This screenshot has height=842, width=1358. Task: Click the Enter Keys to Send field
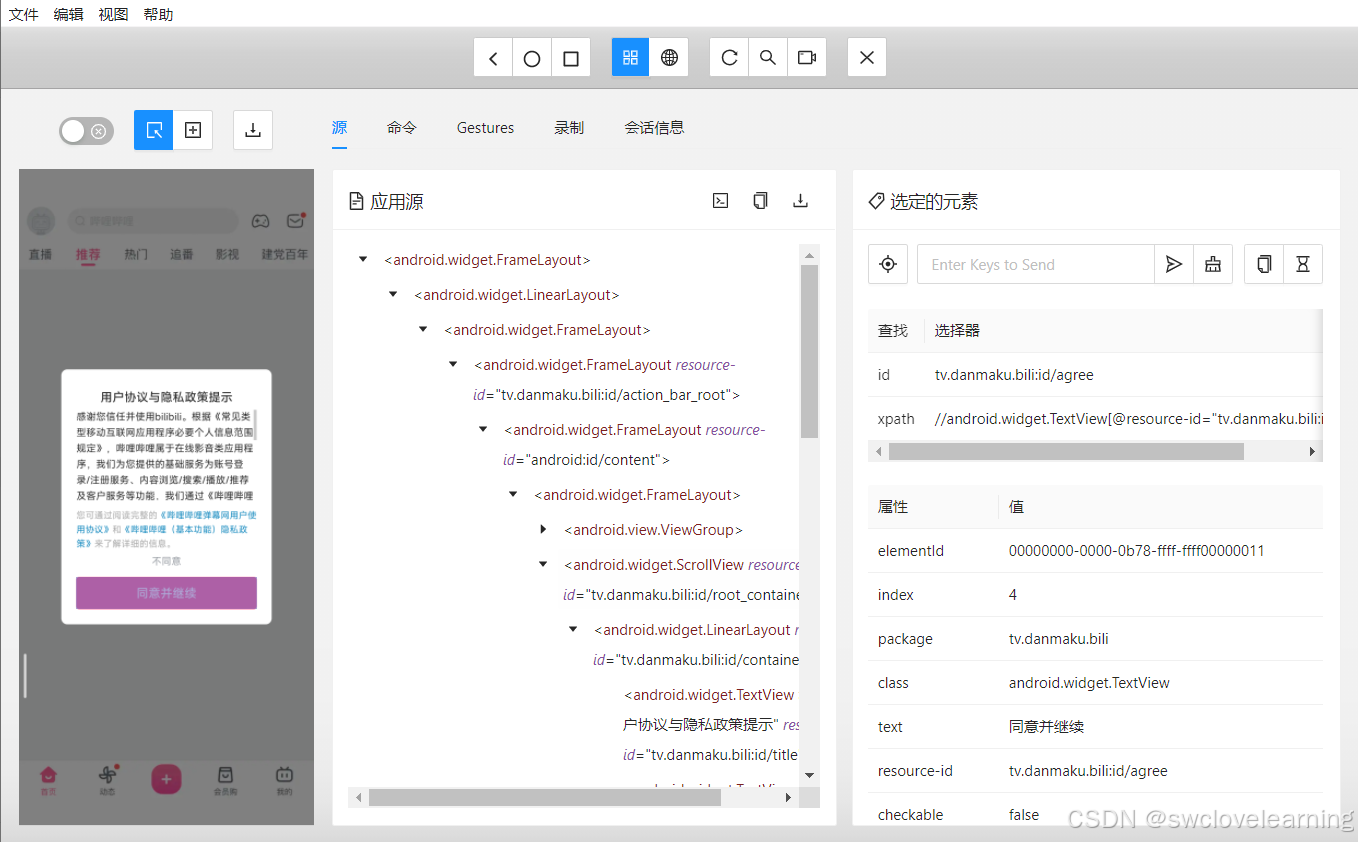(x=1036, y=264)
